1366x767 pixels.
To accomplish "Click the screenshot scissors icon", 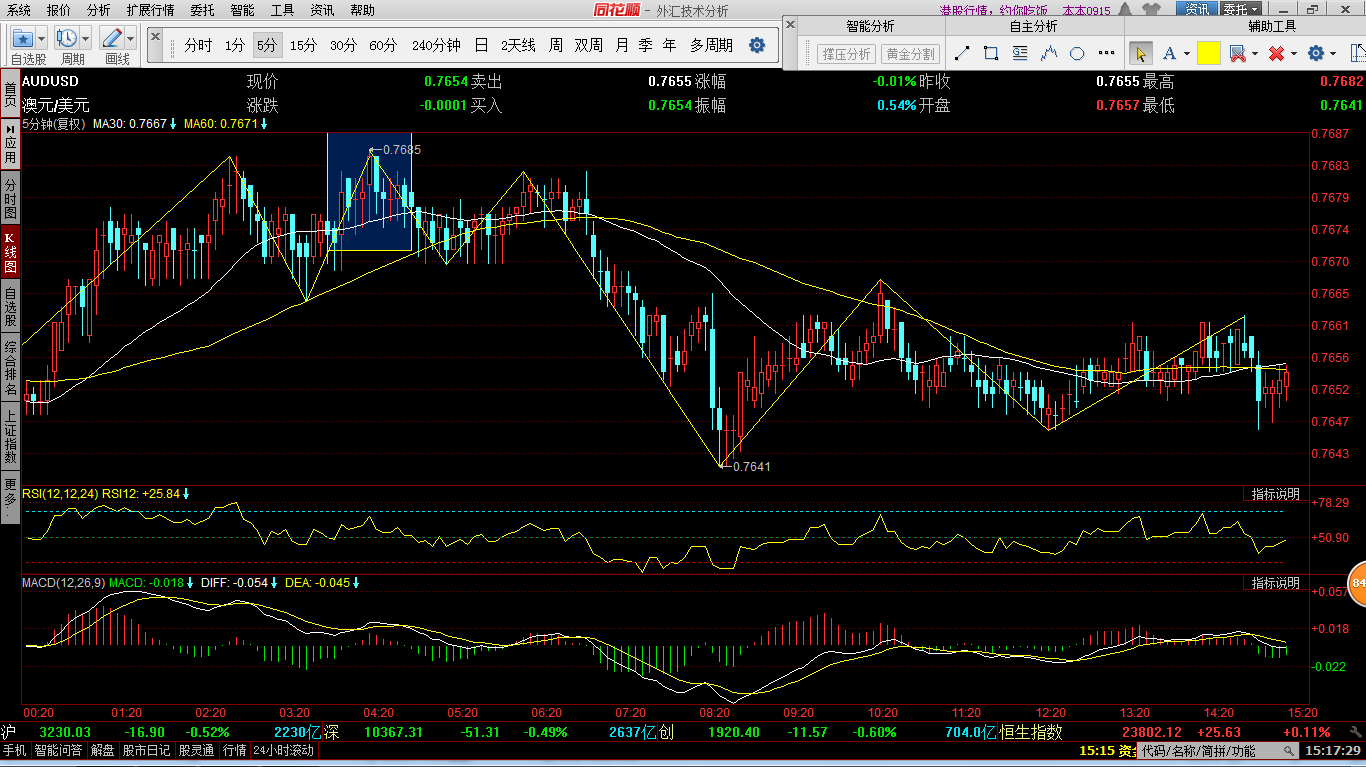I will pos(1237,54).
